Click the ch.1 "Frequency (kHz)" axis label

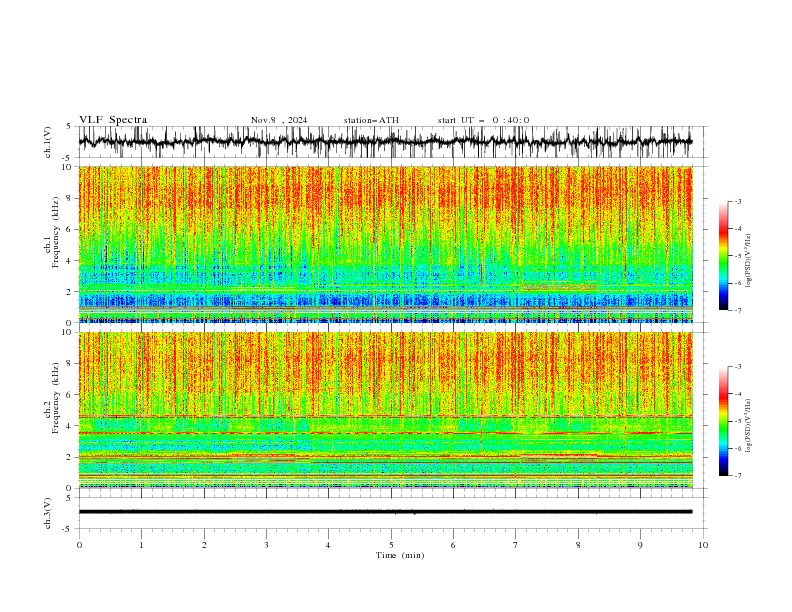[56, 233]
